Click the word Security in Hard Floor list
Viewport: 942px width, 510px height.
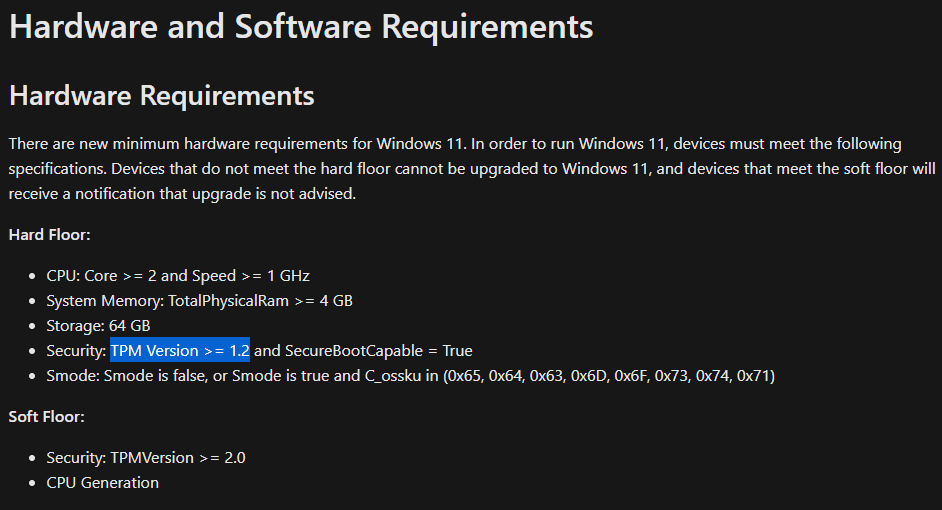coord(76,351)
